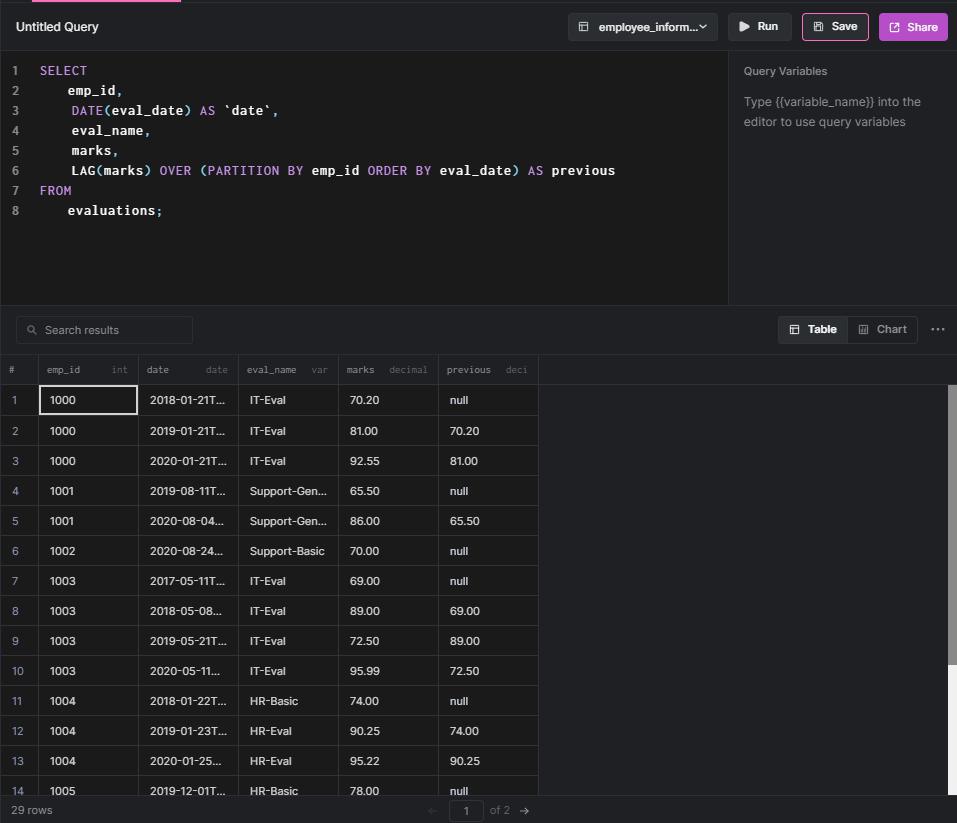Image resolution: width=957 pixels, height=823 pixels.
Task: Switch to Table view
Action: tap(812, 330)
